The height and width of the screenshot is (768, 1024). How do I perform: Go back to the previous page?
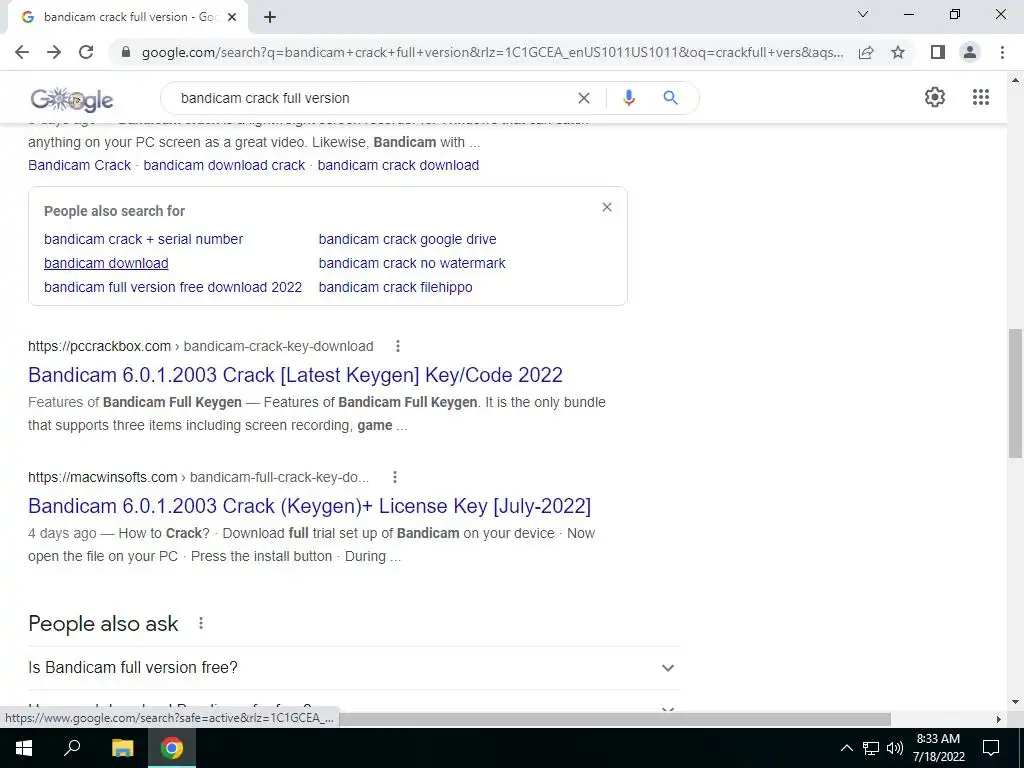(22, 52)
